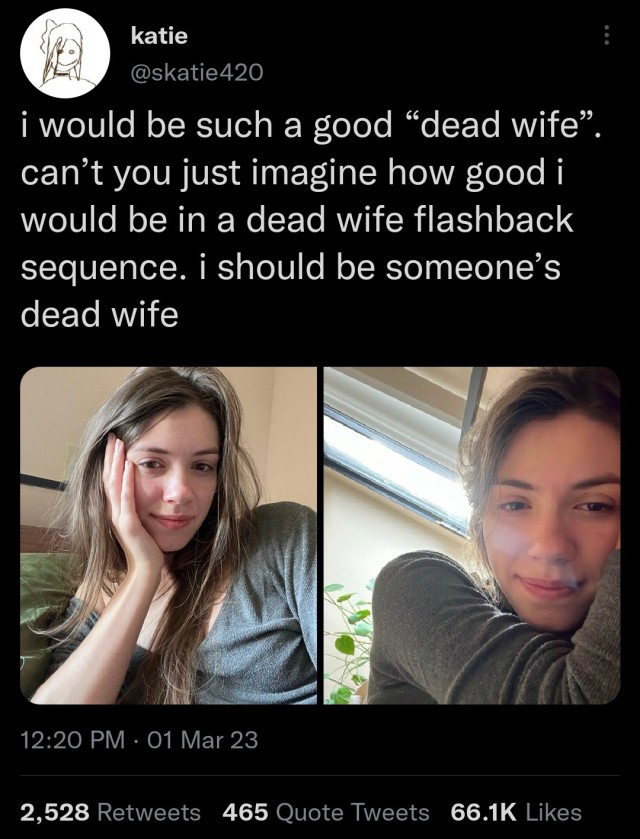Click the 66.1K like count number
640x839 pixels.
click(484, 812)
